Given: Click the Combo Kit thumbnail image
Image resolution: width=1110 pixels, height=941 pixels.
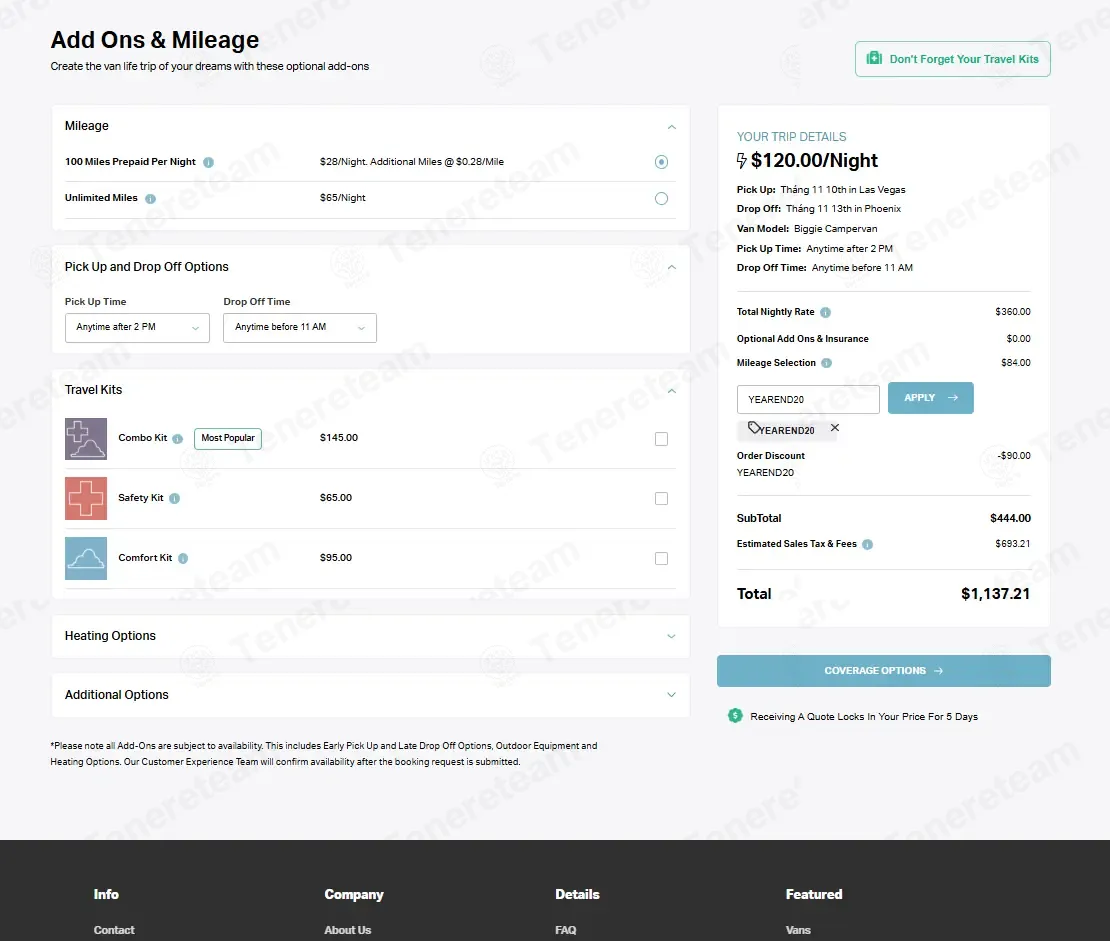Looking at the screenshot, I should click(86, 439).
